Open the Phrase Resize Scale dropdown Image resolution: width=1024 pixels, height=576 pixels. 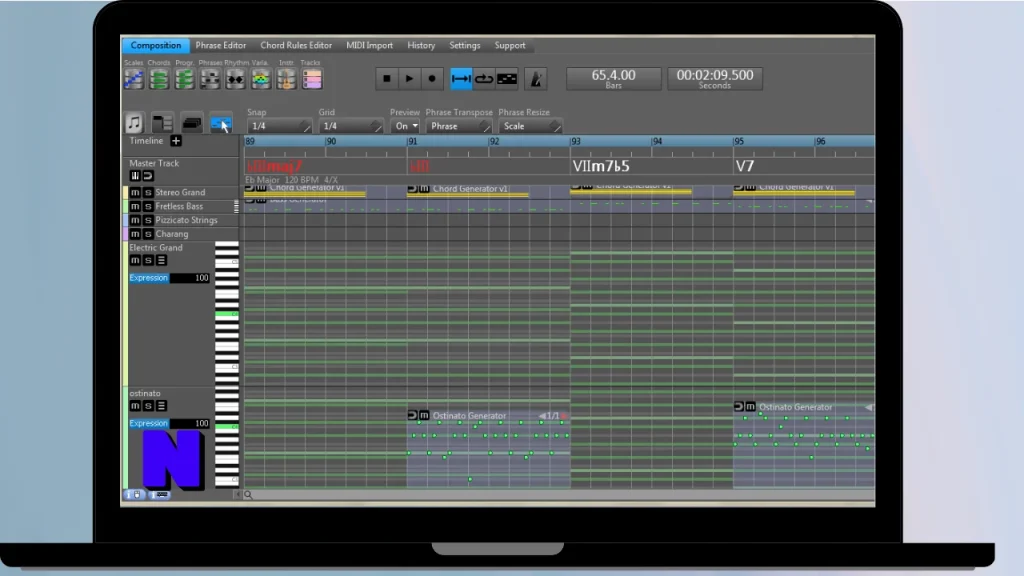pos(530,126)
